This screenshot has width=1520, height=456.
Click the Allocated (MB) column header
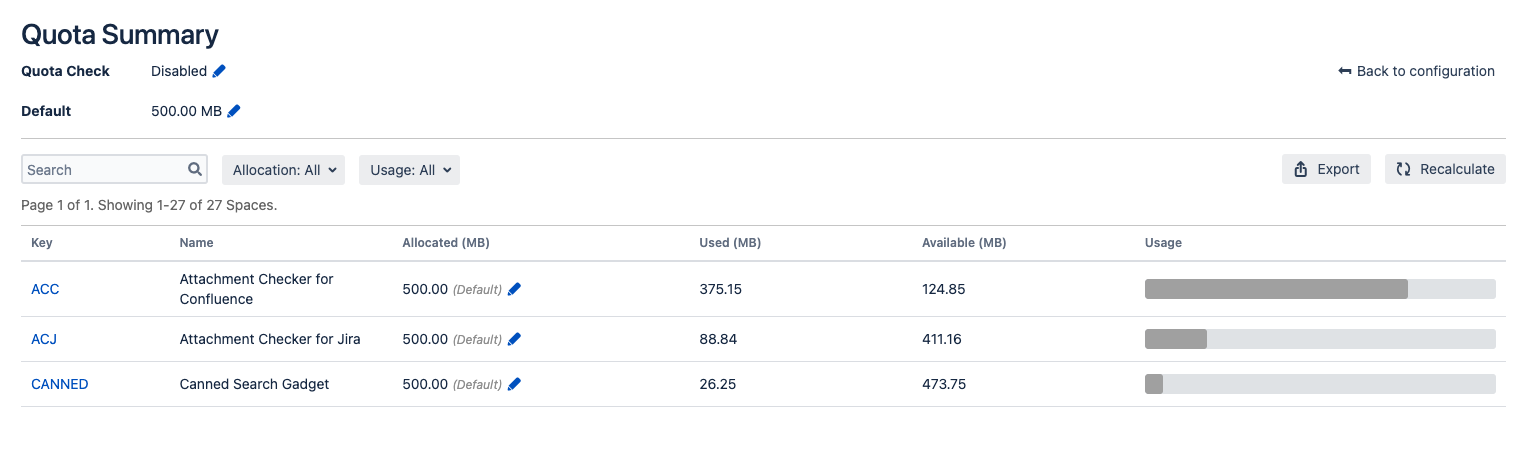point(445,243)
